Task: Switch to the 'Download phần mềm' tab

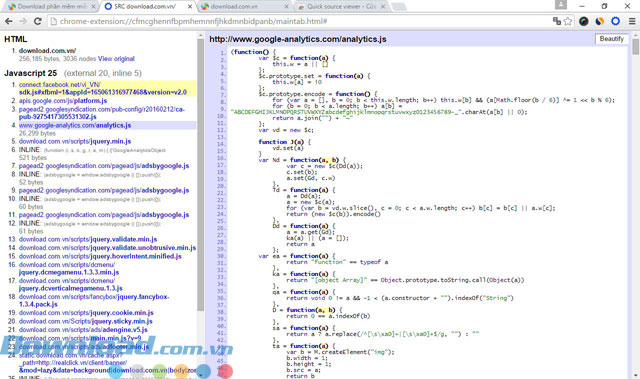Action: coord(52,7)
